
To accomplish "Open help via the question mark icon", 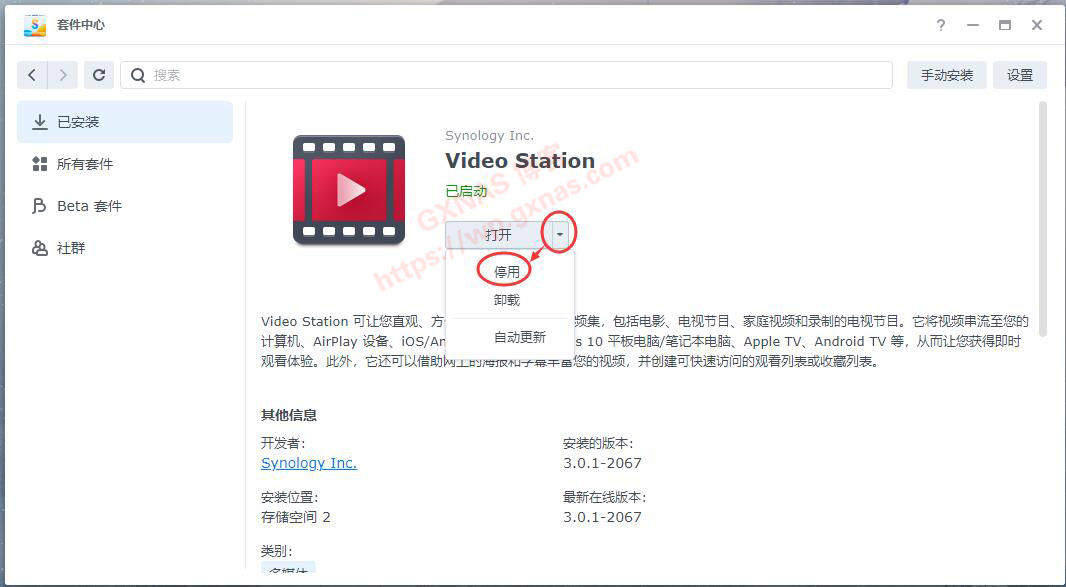I will (x=941, y=25).
